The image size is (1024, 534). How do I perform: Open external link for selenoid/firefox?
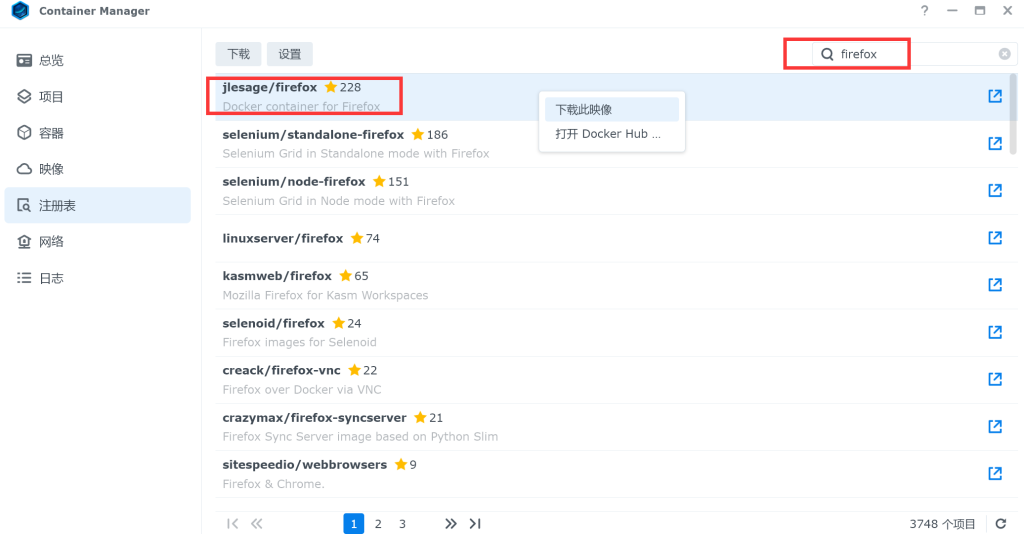click(995, 332)
